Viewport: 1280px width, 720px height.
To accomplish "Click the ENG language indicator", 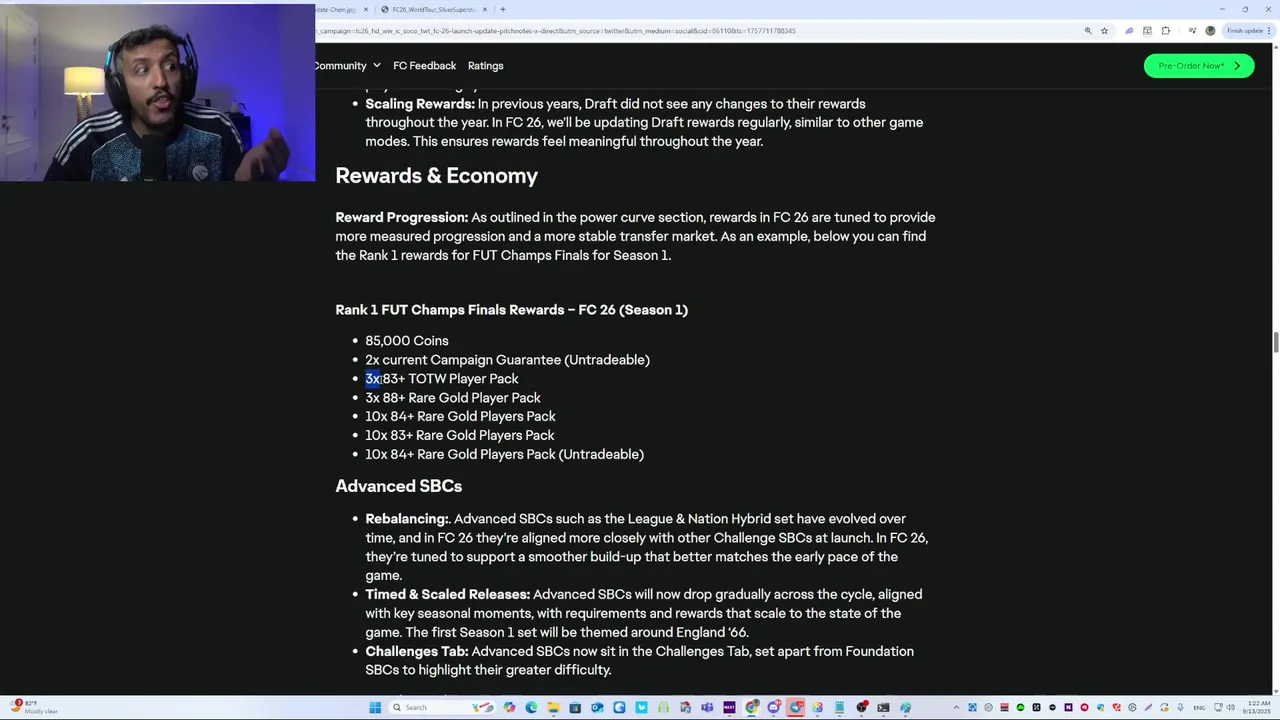I will point(1199,708).
